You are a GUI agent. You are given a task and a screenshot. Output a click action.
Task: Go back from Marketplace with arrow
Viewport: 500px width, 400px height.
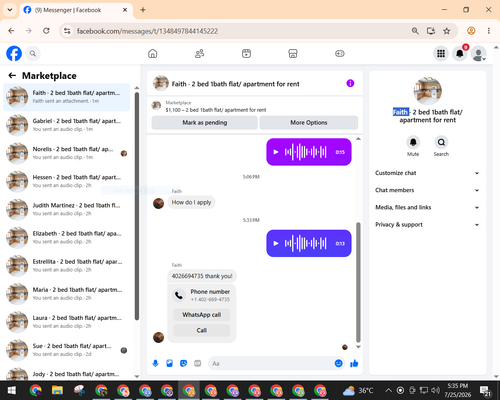(x=12, y=76)
